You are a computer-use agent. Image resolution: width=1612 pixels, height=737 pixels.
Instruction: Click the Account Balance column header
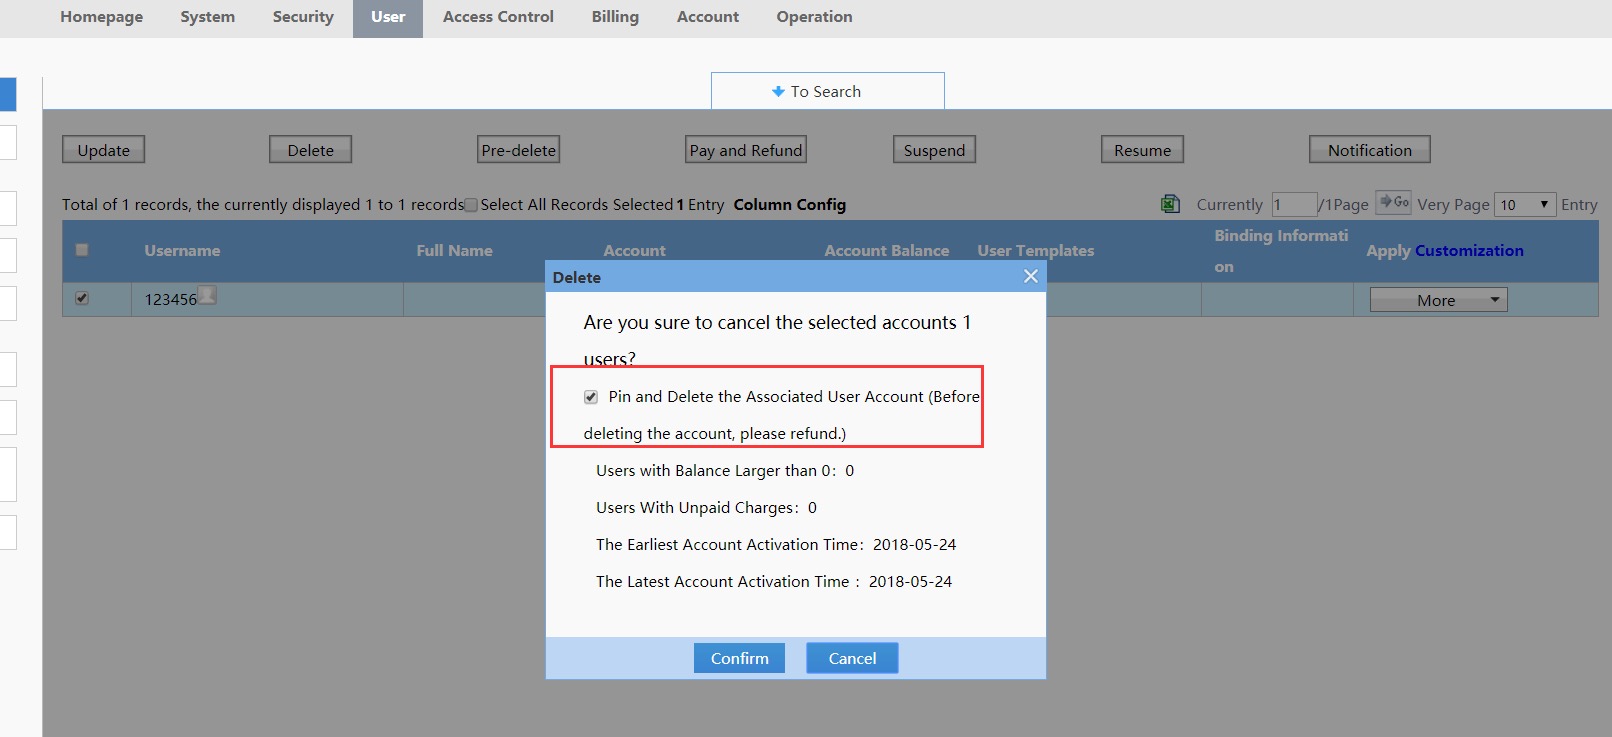point(886,251)
